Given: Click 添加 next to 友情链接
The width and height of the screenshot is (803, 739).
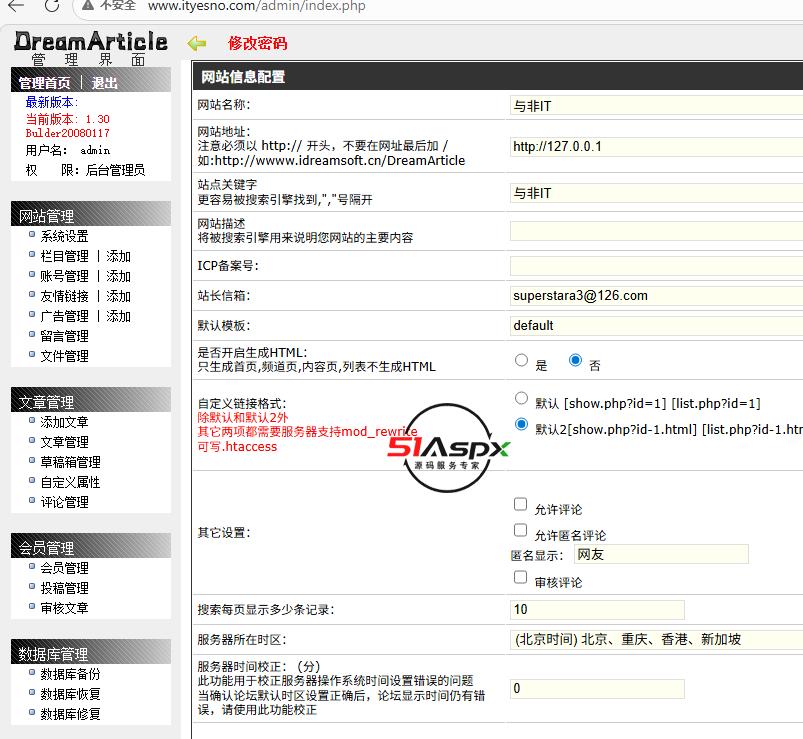Looking at the screenshot, I should coord(118,296).
